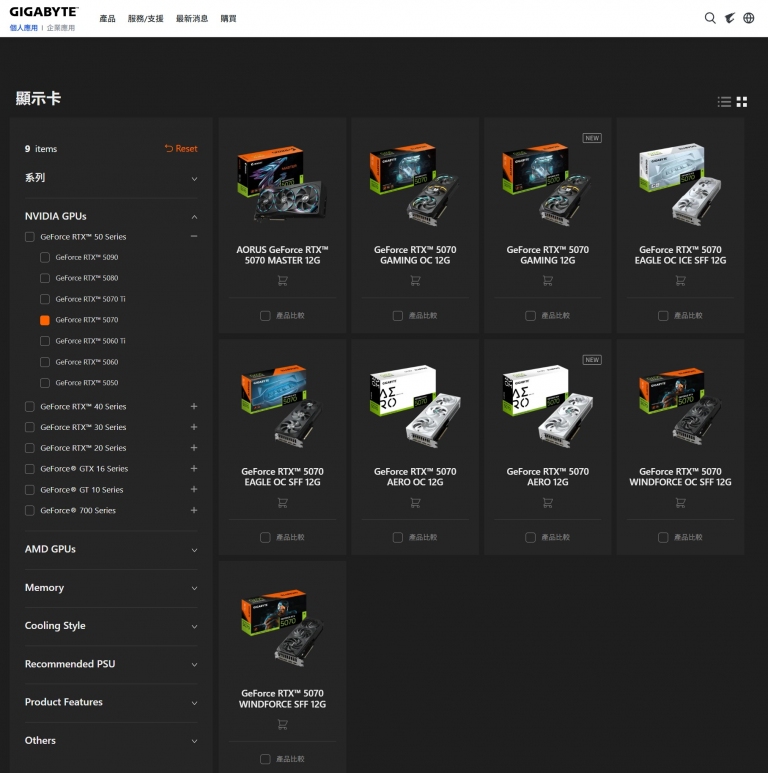Click cart icon under EAGLE OC SFF 12G
768x773 pixels.
(x=282, y=503)
